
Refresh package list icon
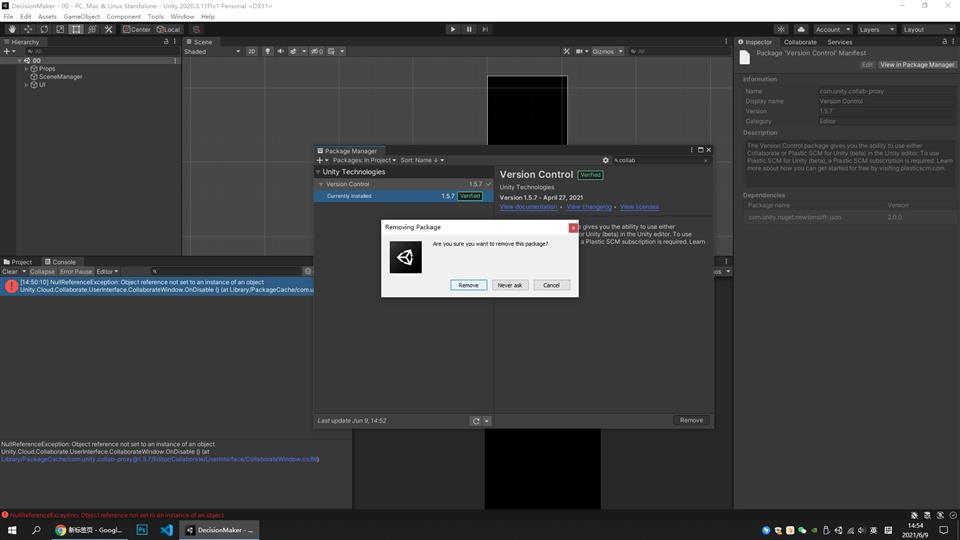pos(476,421)
